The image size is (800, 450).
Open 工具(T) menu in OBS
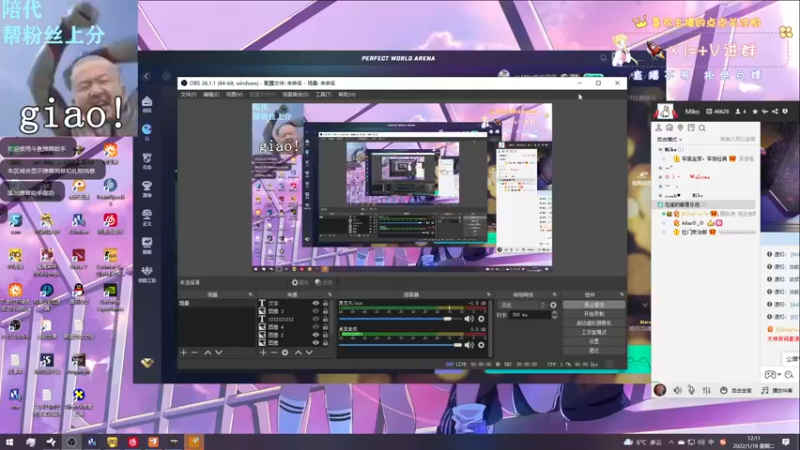point(323,94)
